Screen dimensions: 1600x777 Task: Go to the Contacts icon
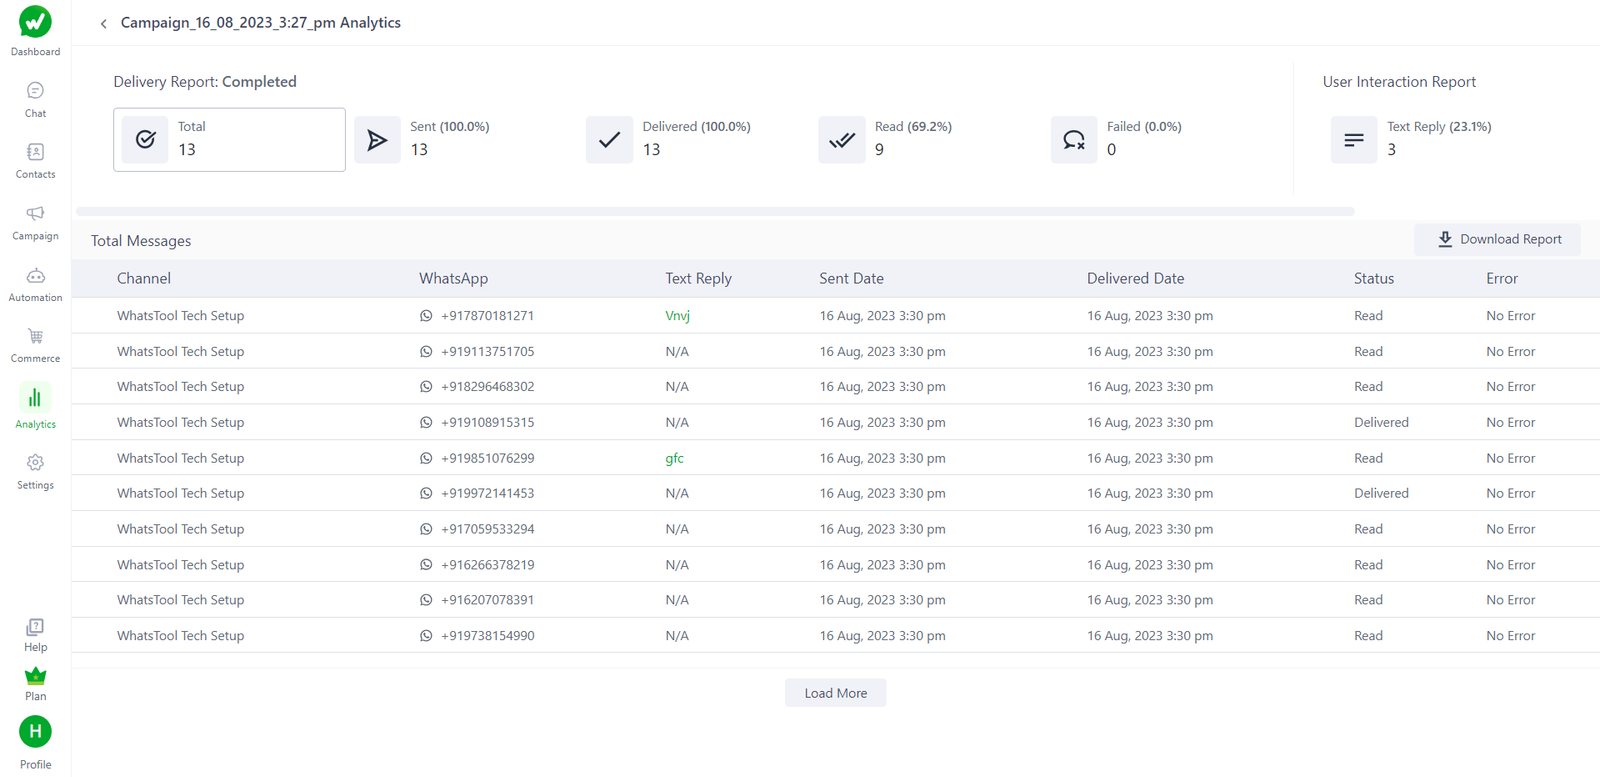[x=35, y=152]
